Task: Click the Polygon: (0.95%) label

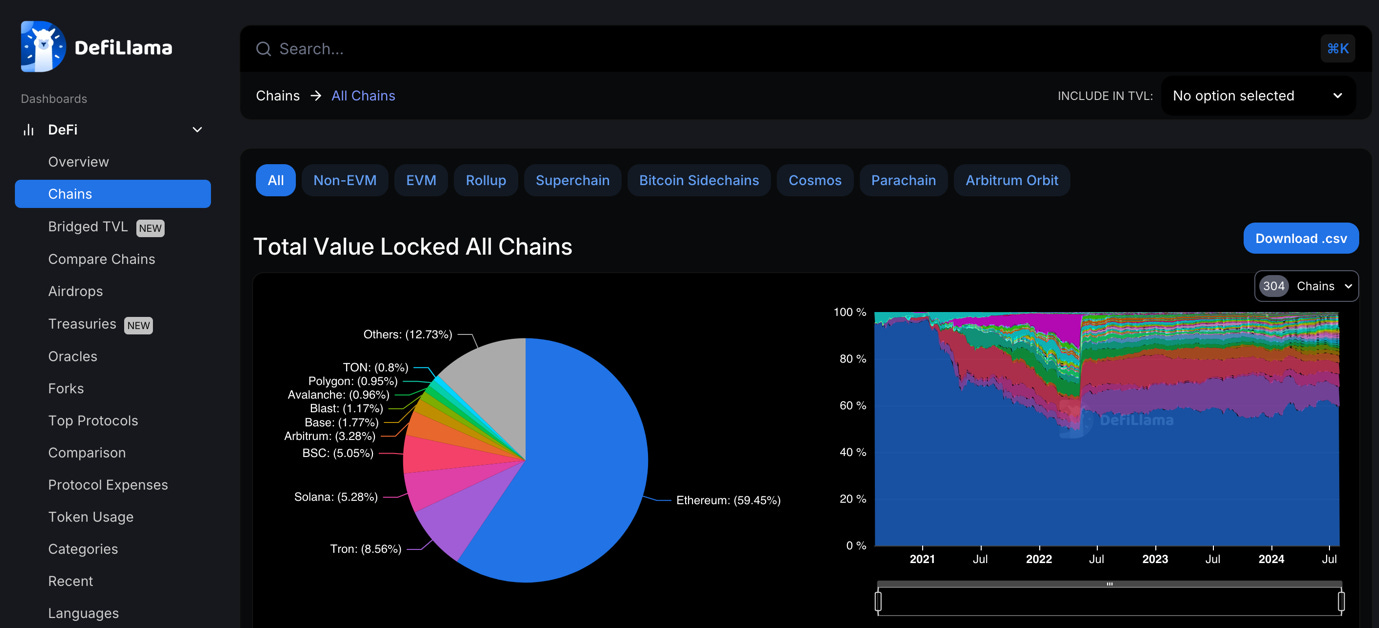Action: (353, 381)
